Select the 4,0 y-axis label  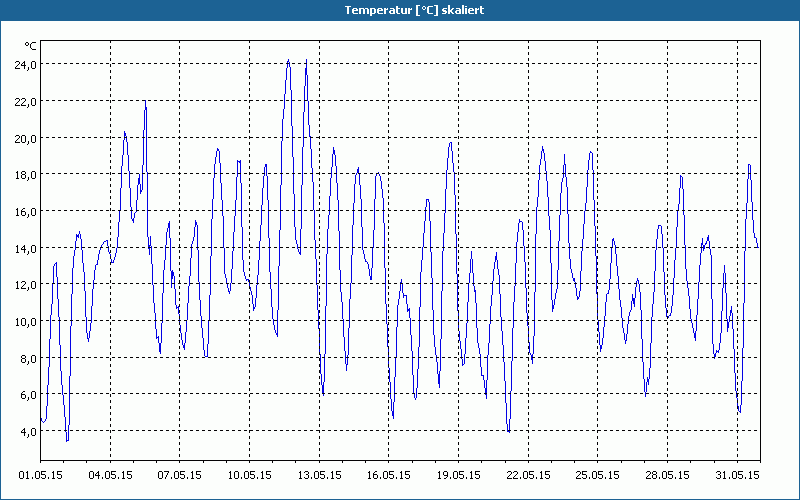pos(29,432)
